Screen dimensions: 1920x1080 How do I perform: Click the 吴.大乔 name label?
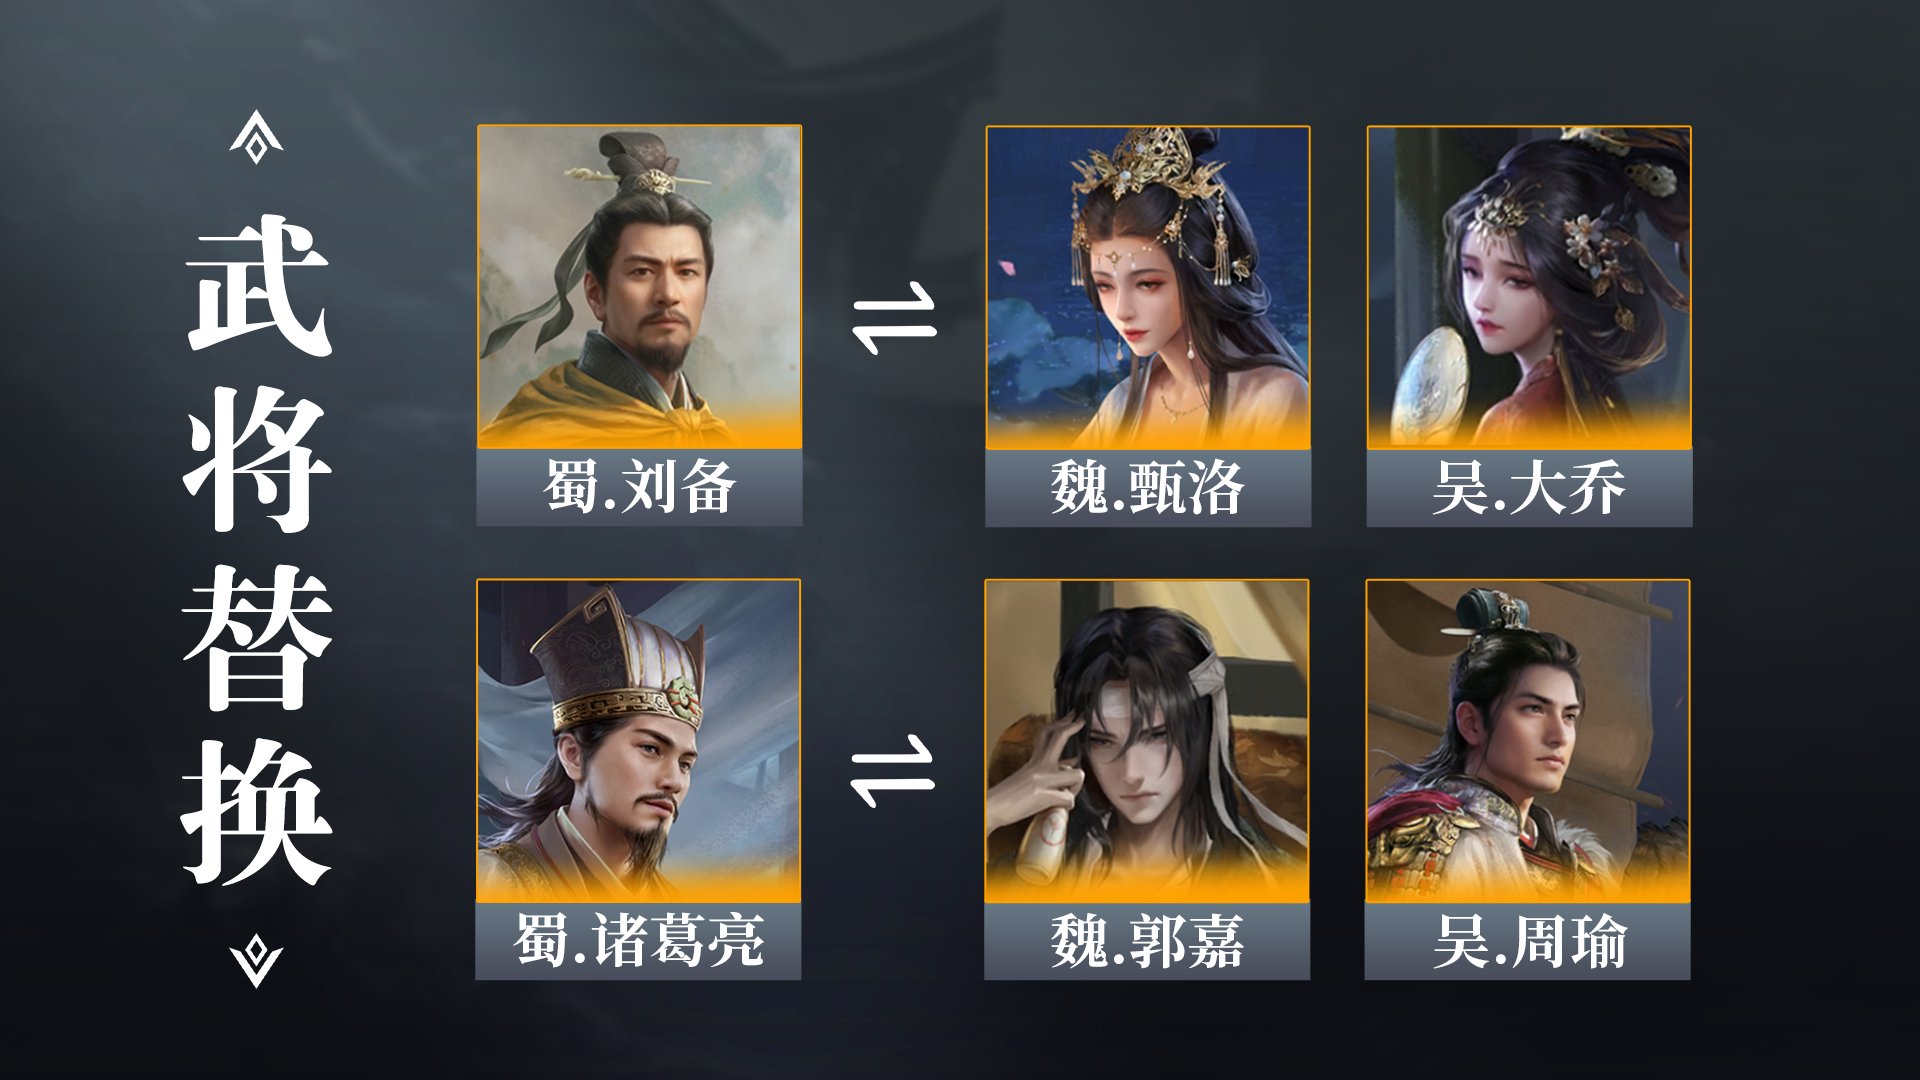coord(1529,489)
